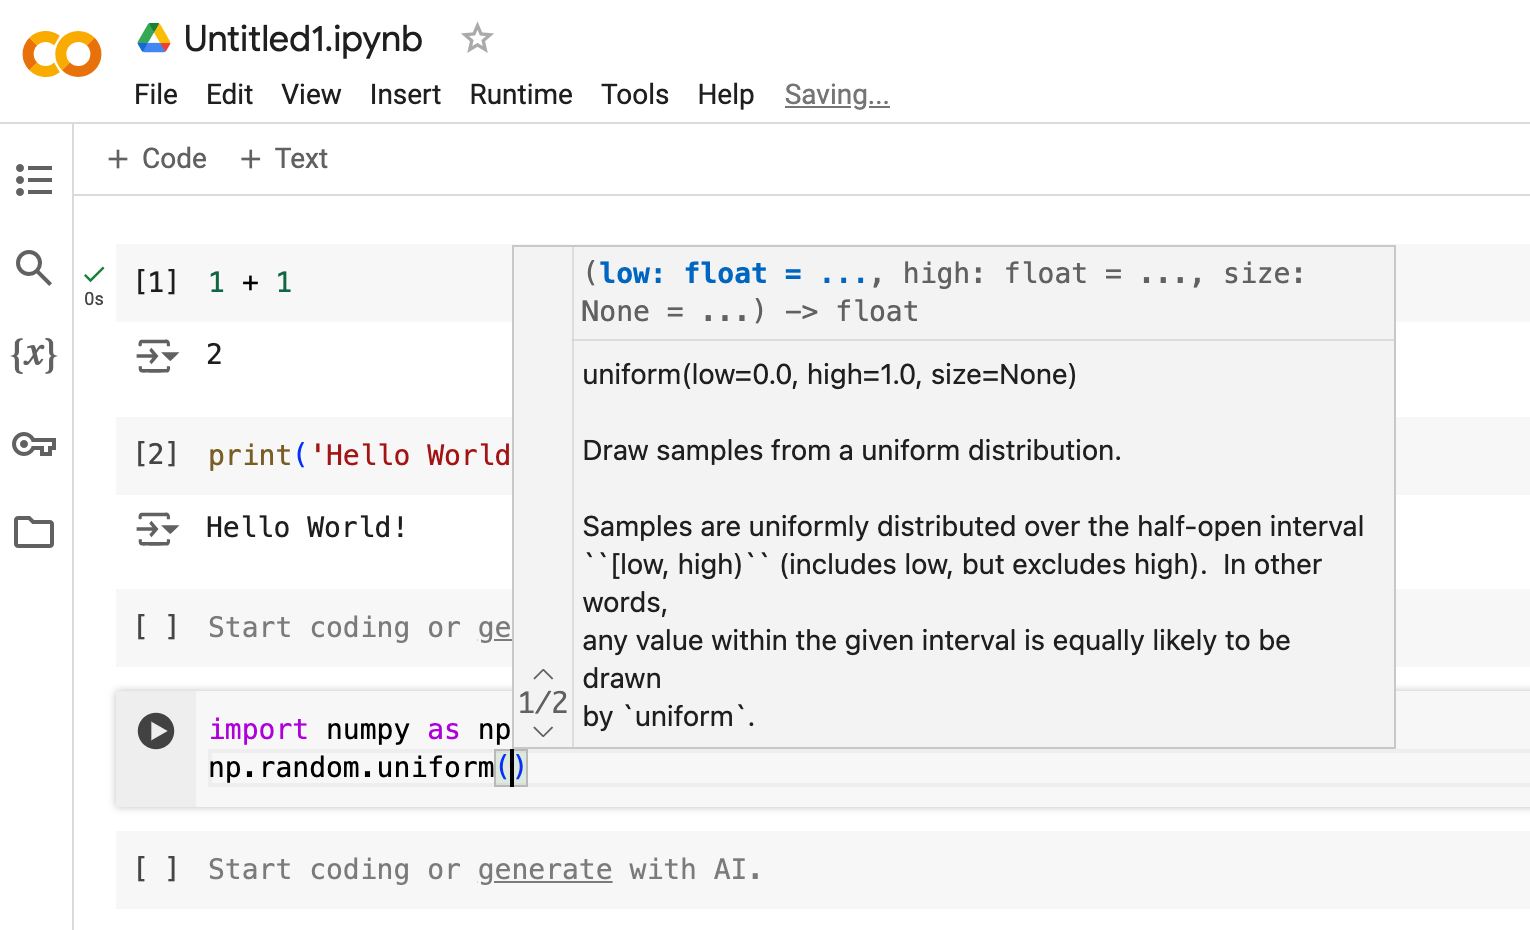The height and width of the screenshot is (930, 1530).
Task: Open the Secrets key panel
Action: 34,444
